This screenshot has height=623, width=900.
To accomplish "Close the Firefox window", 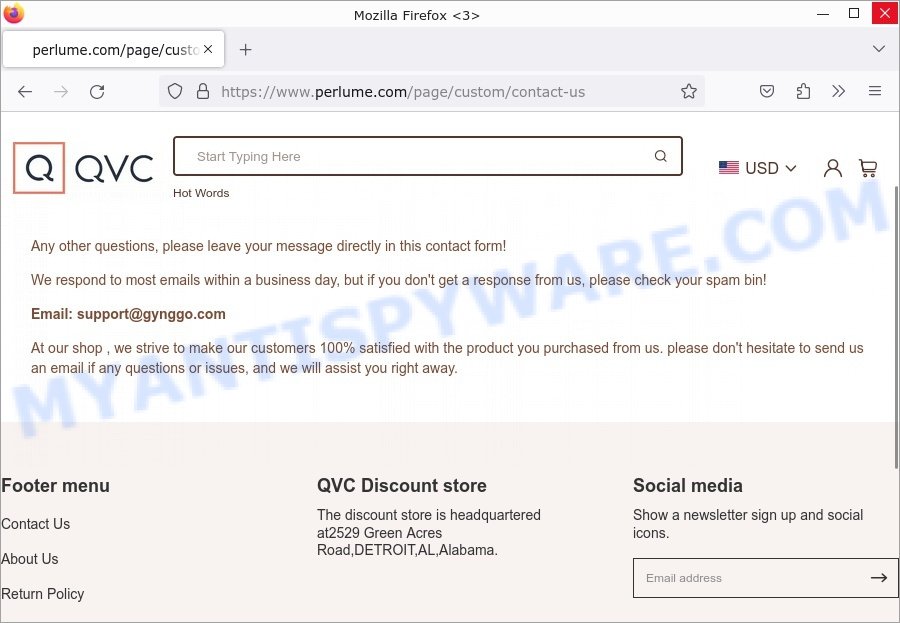I will pyautogui.click(x=885, y=13).
